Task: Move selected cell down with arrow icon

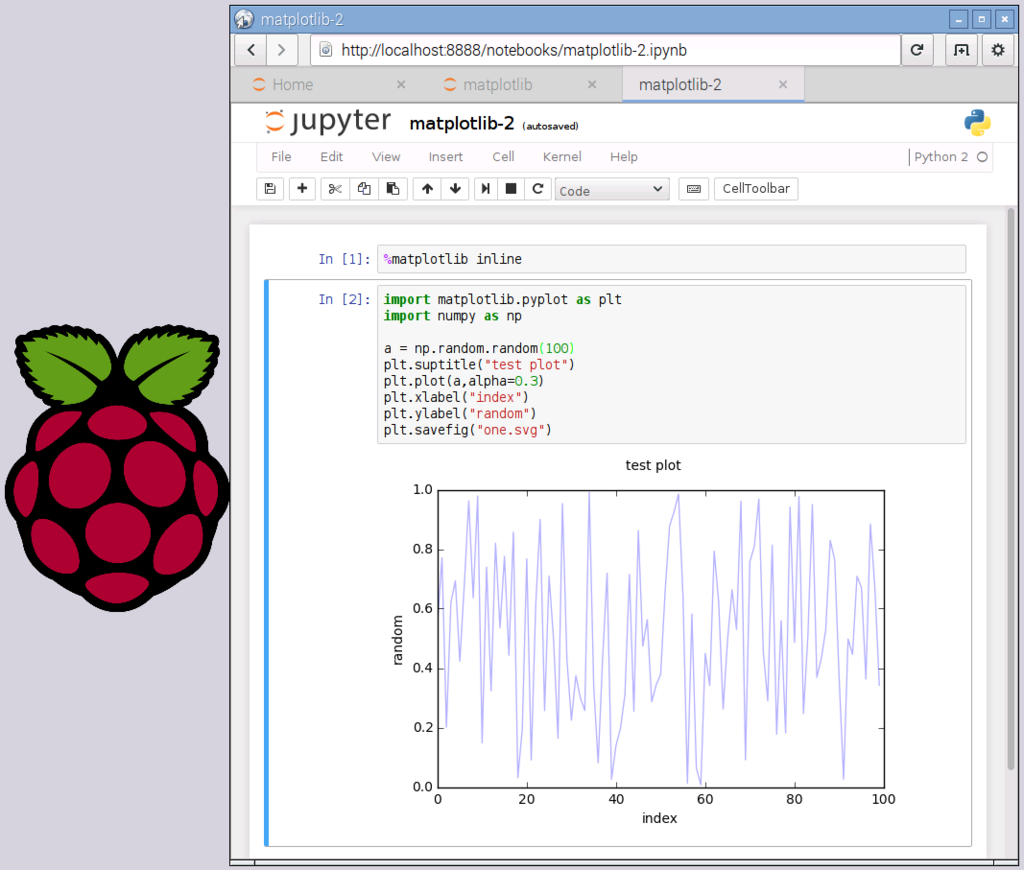Action: click(x=455, y=189)
